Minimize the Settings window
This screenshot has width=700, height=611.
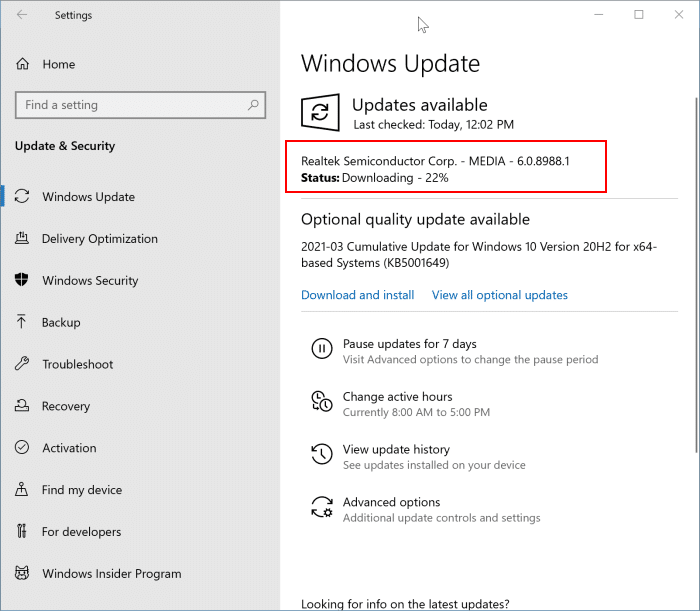pos(599,15)
